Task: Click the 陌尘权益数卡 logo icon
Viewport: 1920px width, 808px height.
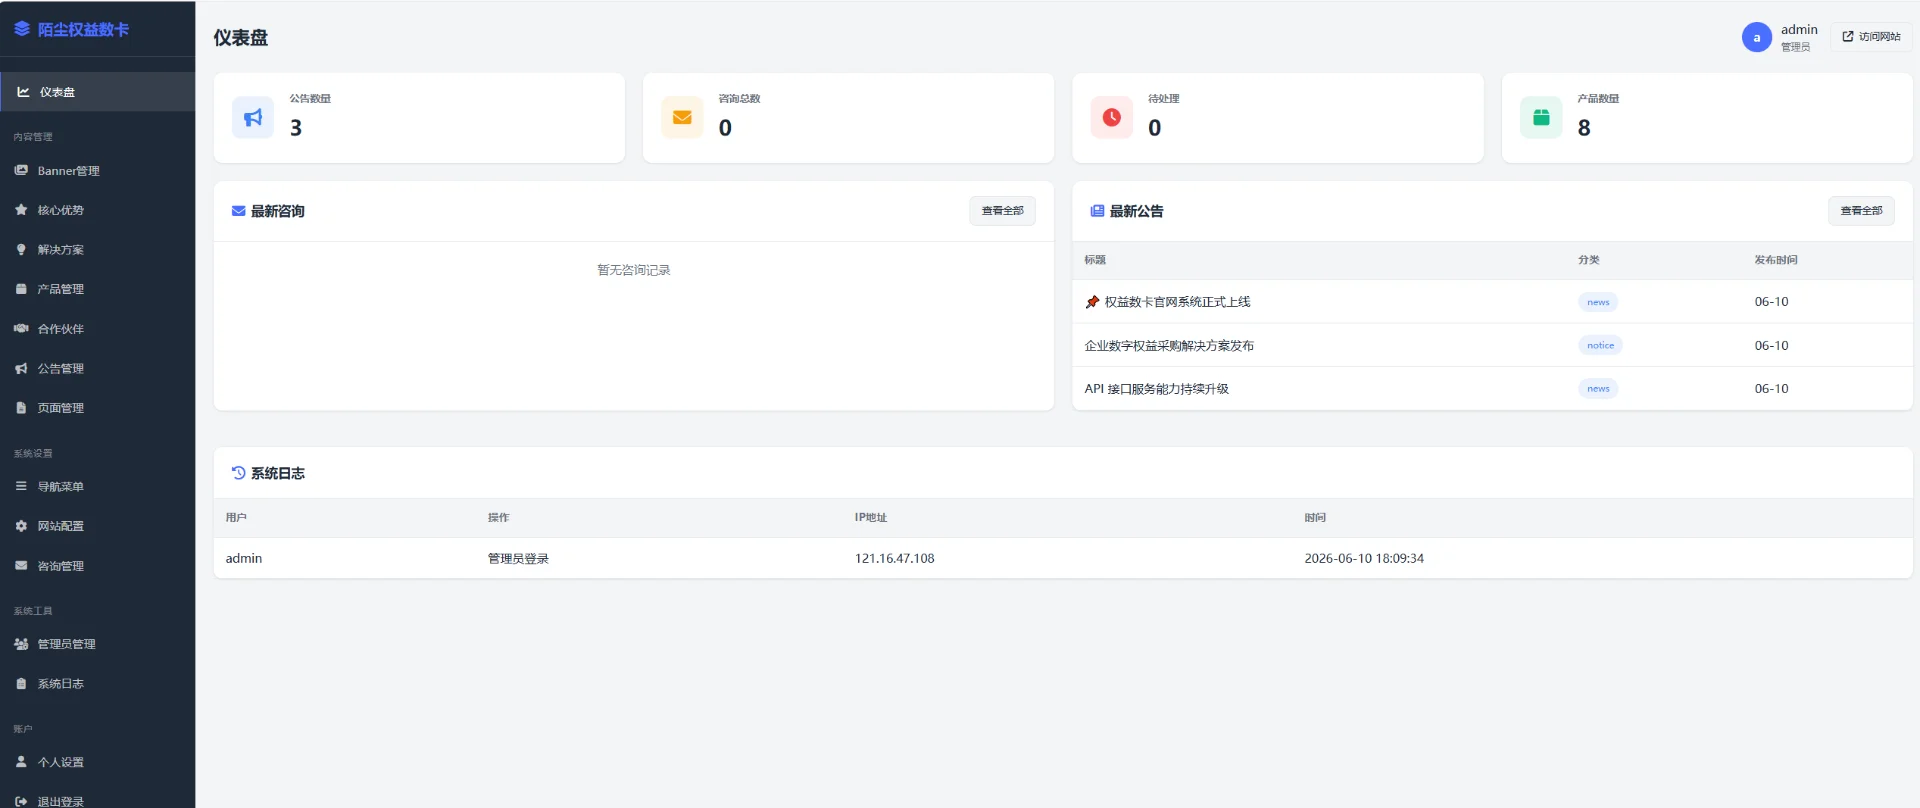Action: [x=22, y=29]
